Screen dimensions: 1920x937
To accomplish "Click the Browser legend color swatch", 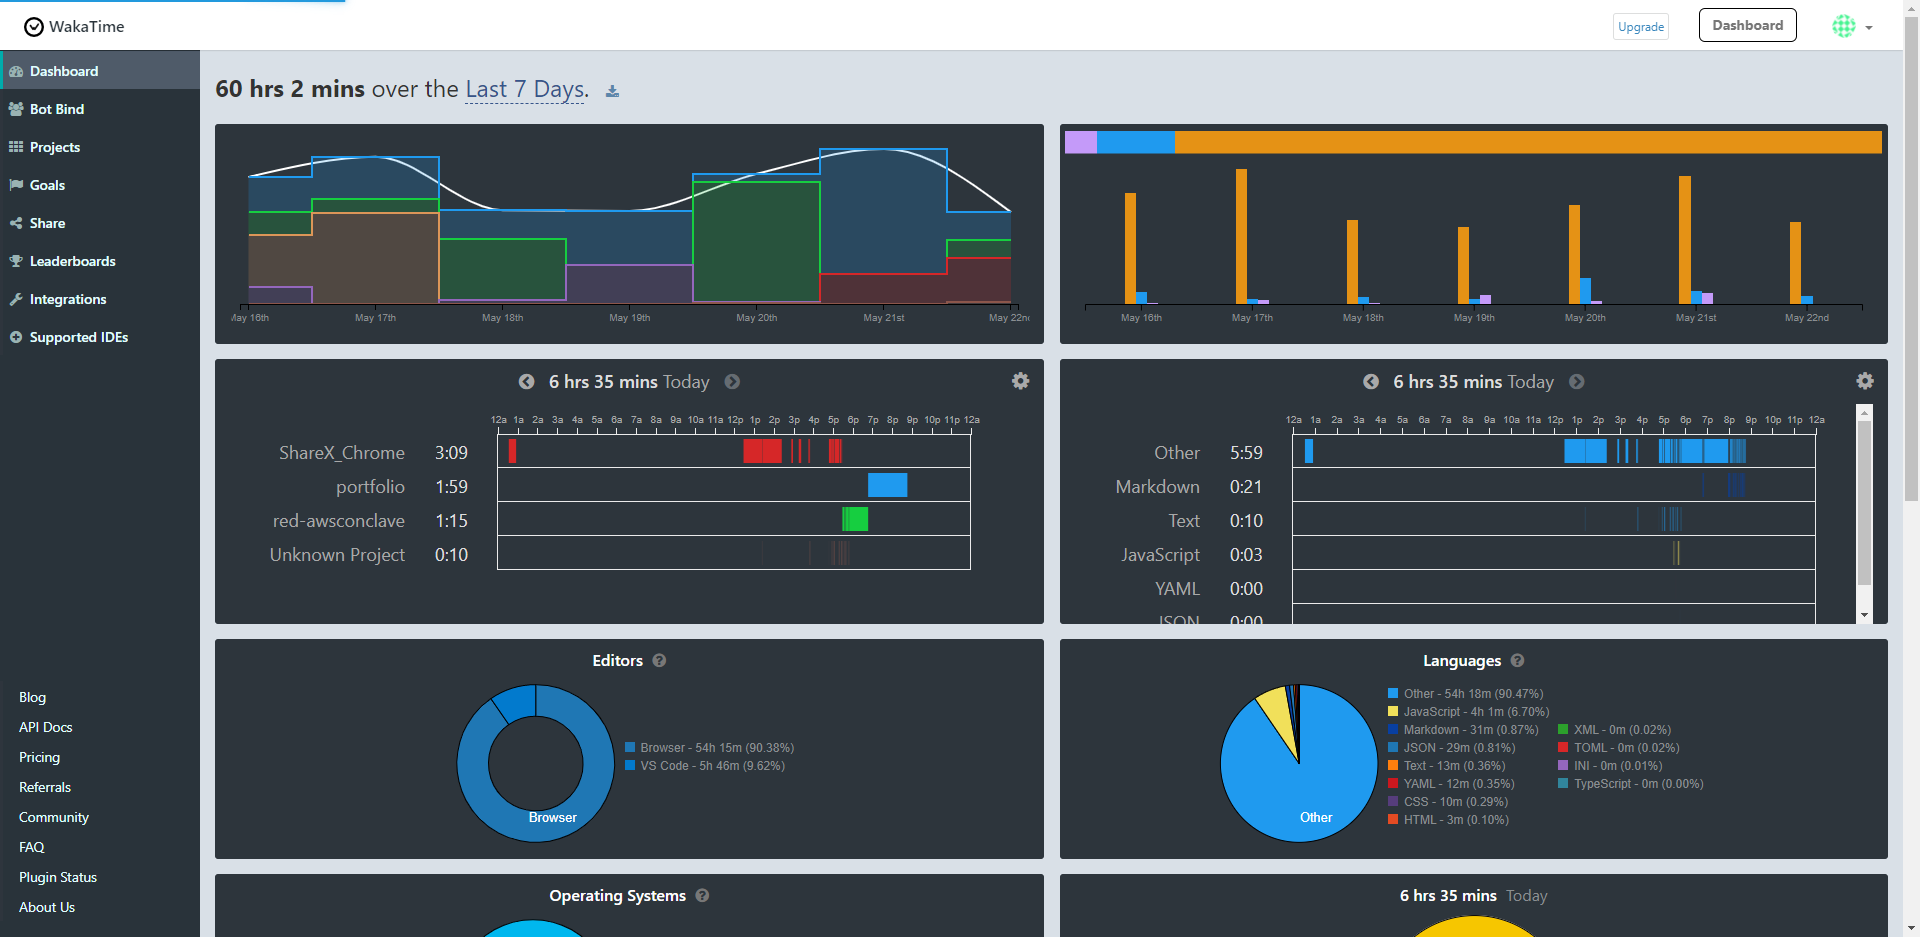I will coord(630,747).
